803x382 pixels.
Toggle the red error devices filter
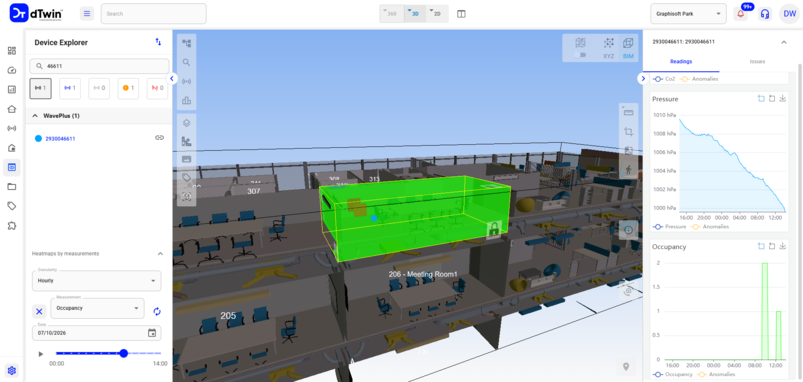pos(157,88)
